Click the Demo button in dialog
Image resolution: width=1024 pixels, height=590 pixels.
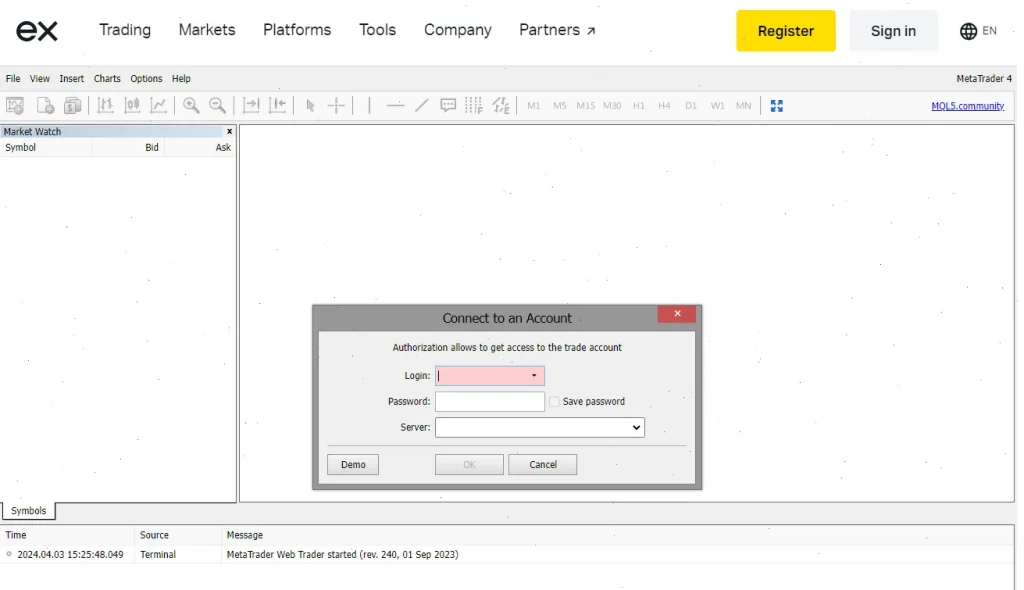(x=353, y=465)
